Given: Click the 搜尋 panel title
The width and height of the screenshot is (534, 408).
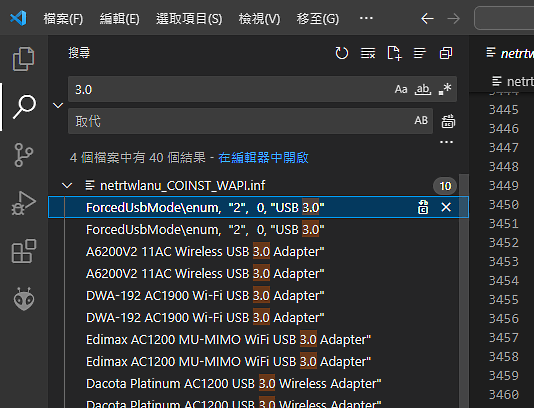Looking at the screenshot, I should coord(79,53).
